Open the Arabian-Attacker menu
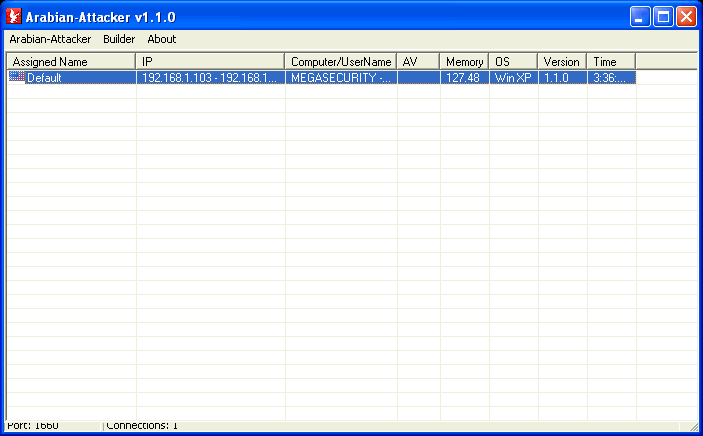703x436 pixels. click(x=50, y=39)
